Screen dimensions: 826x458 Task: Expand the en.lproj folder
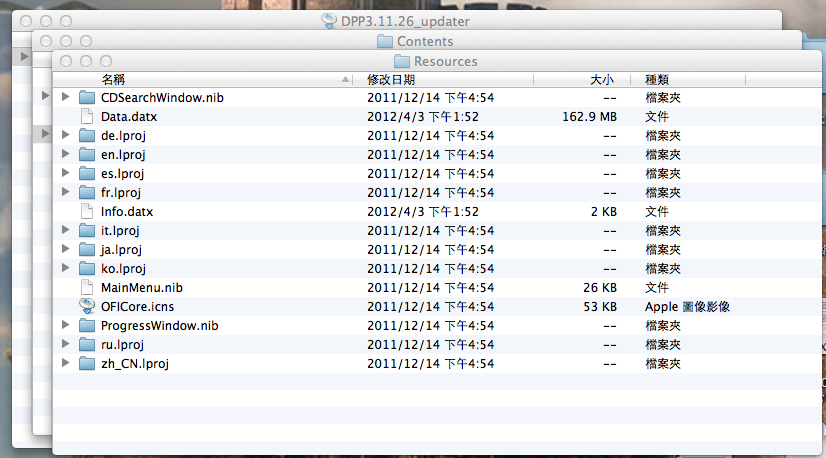(x=65, y=154)
